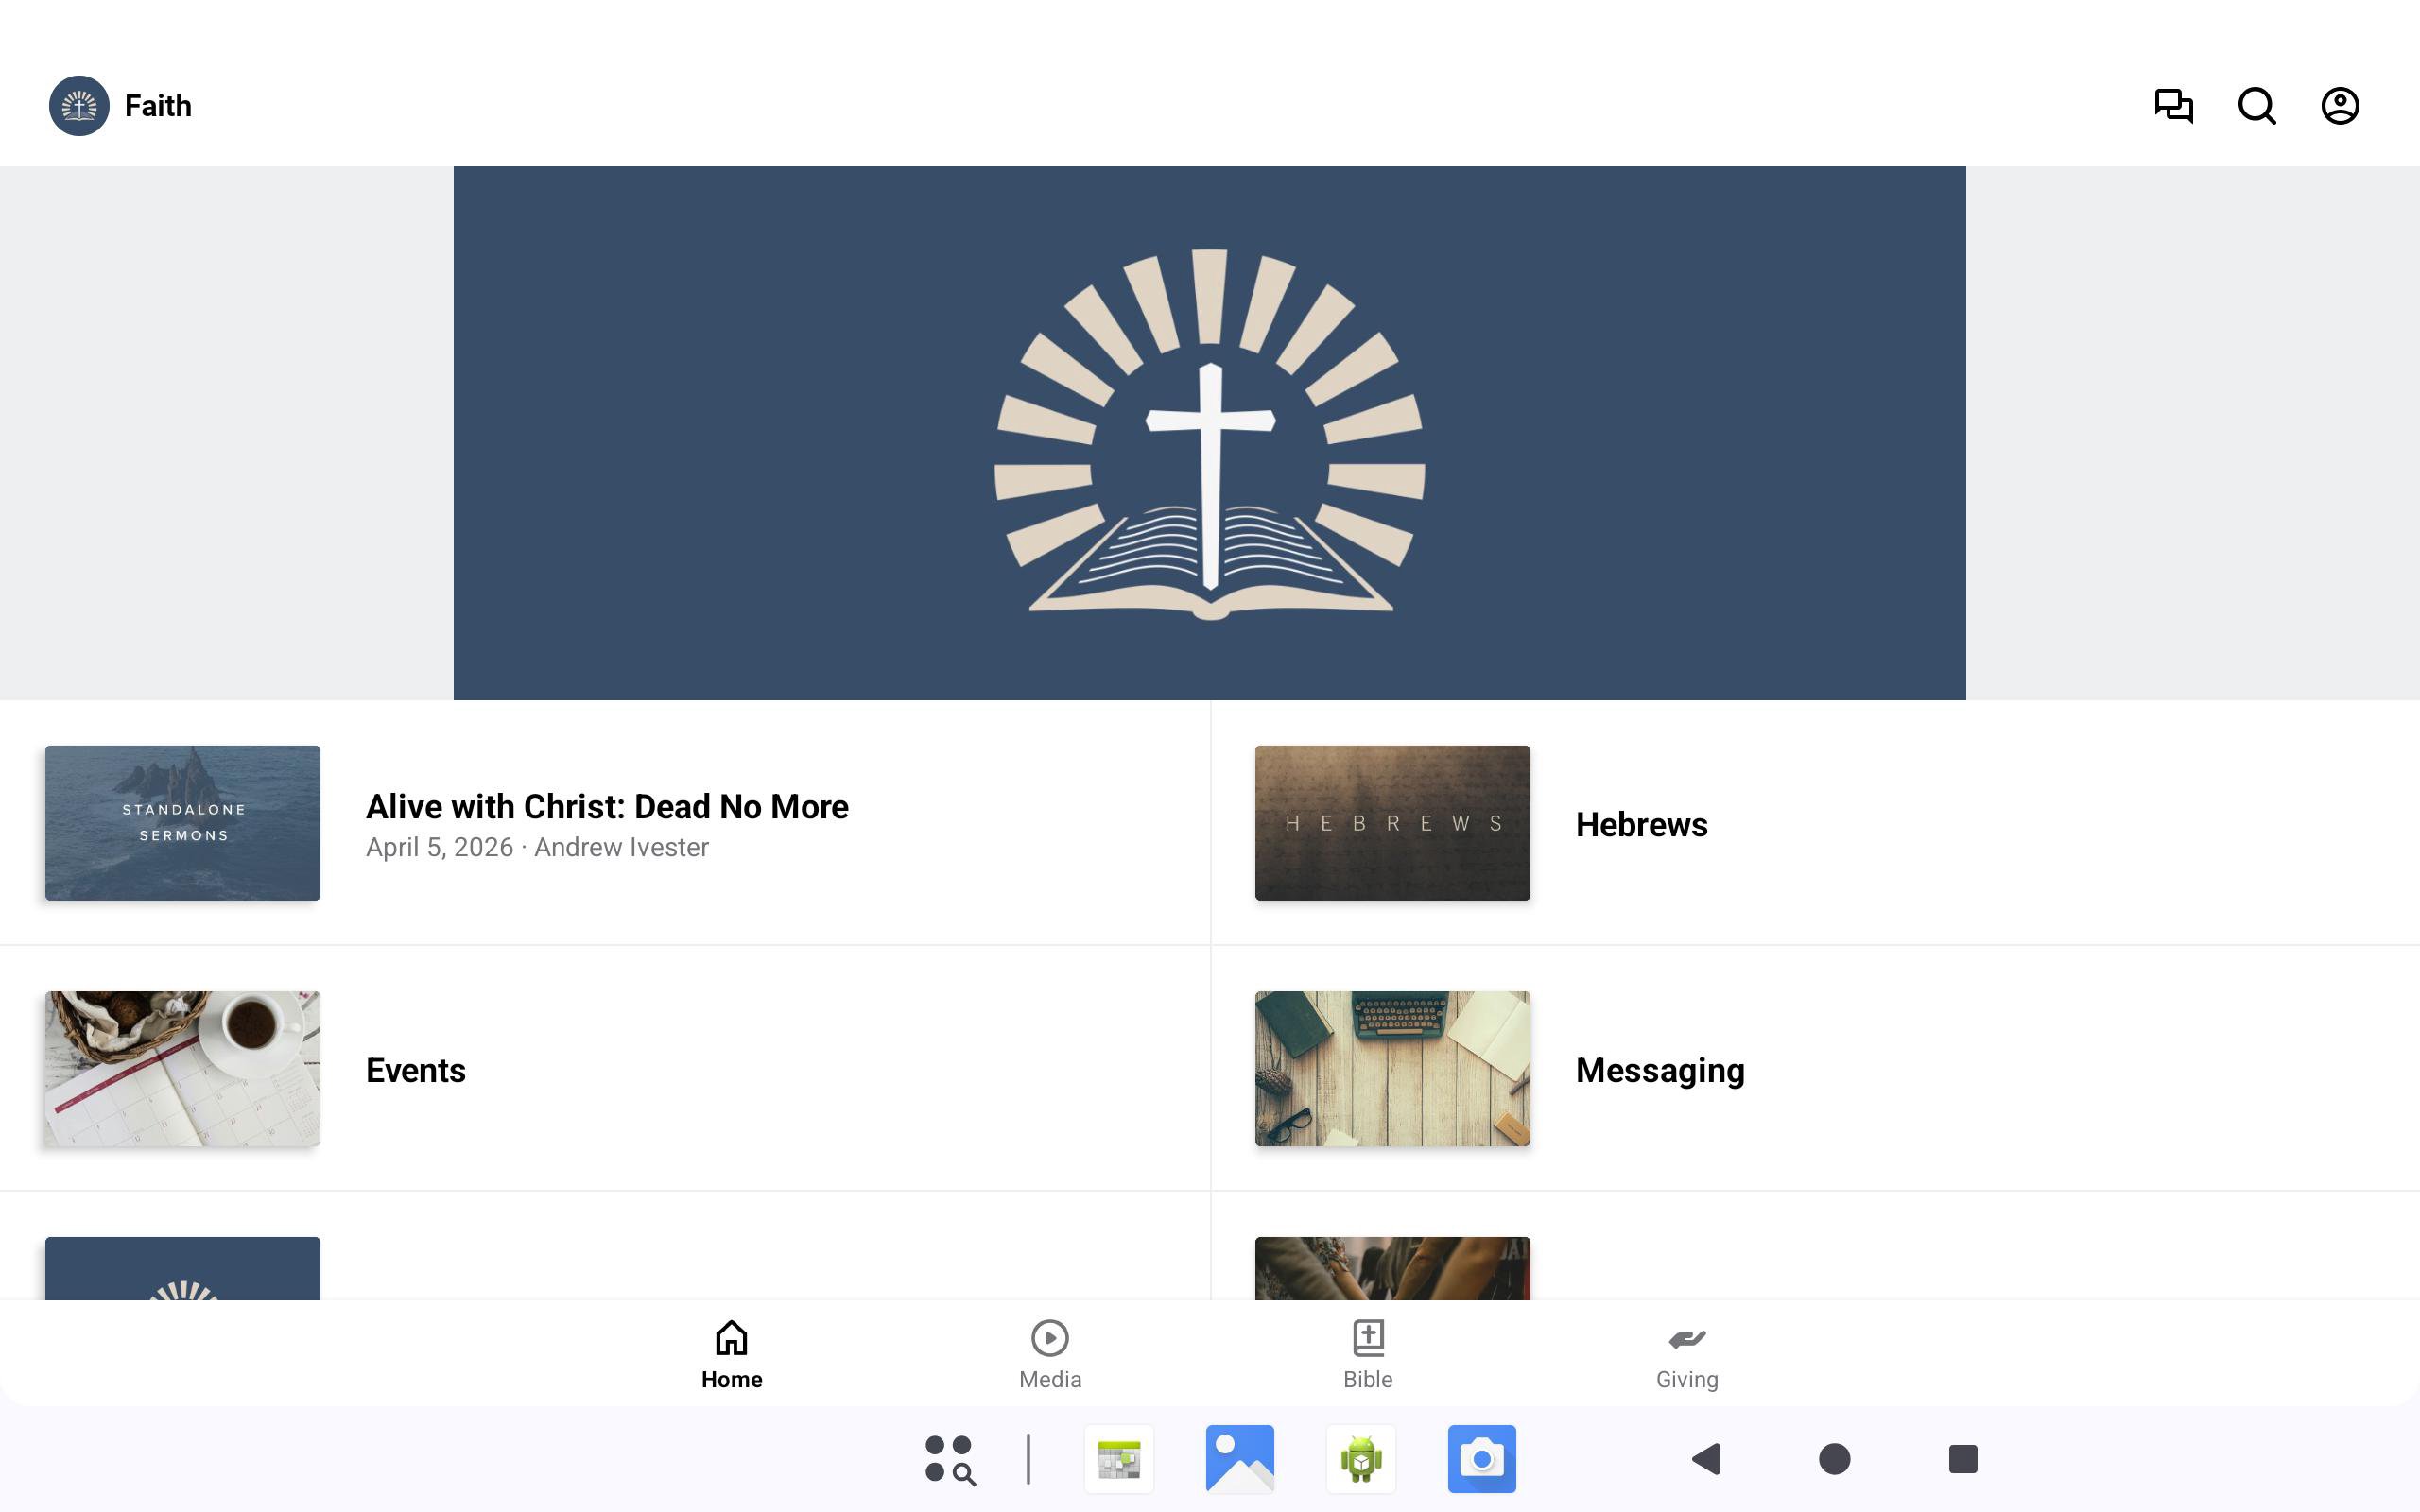Open the app drawer search icon
This screenshot has width=2420, height=1512.
[949, 1459]
